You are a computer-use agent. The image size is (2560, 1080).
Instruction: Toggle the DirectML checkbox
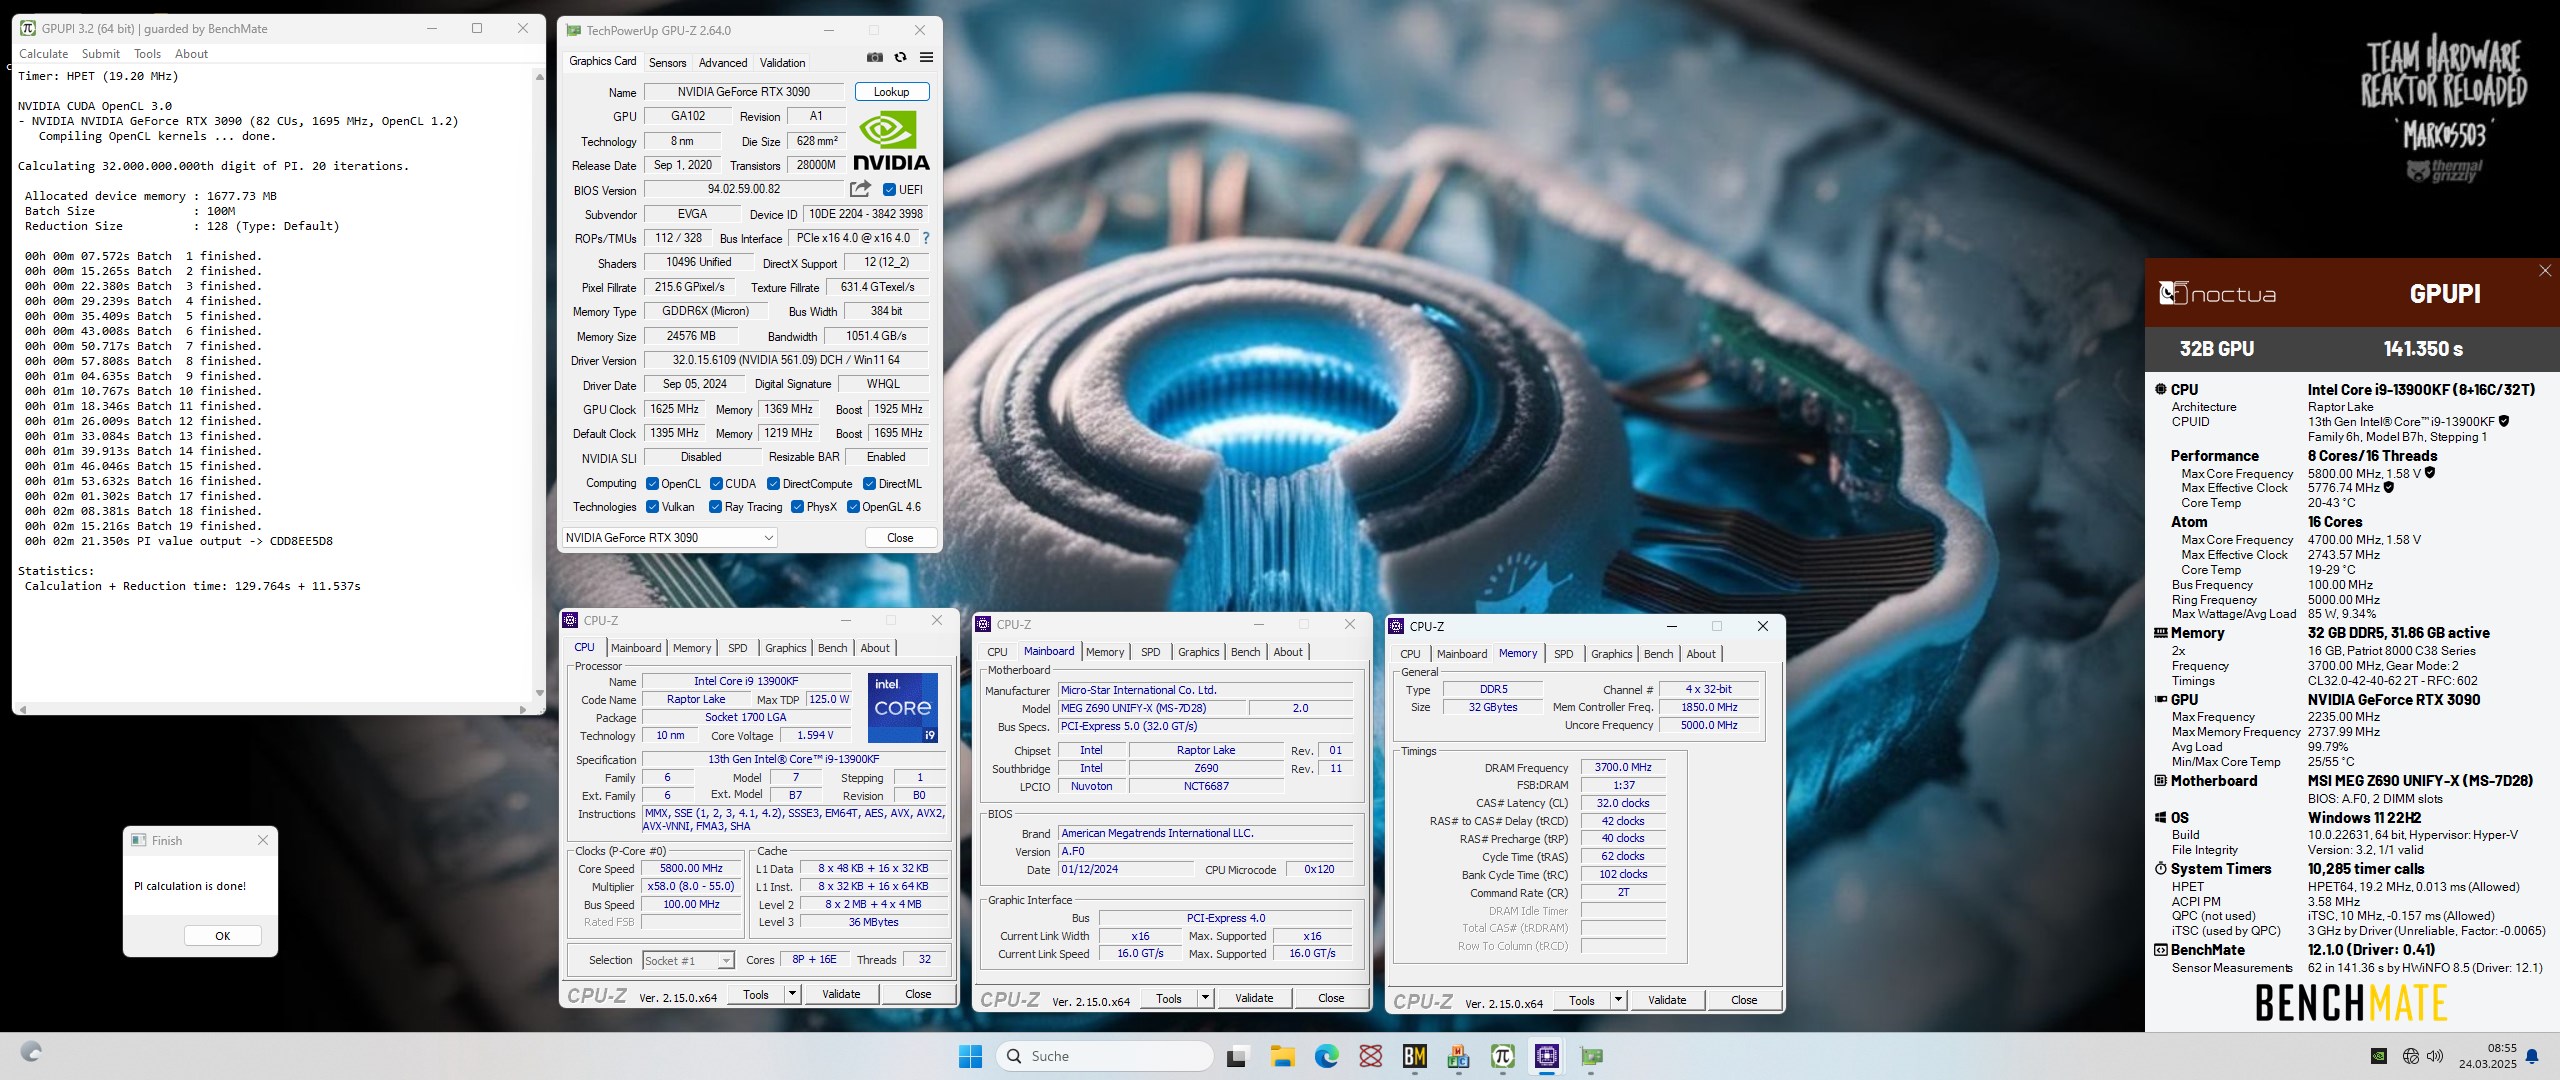coord(869,484)
